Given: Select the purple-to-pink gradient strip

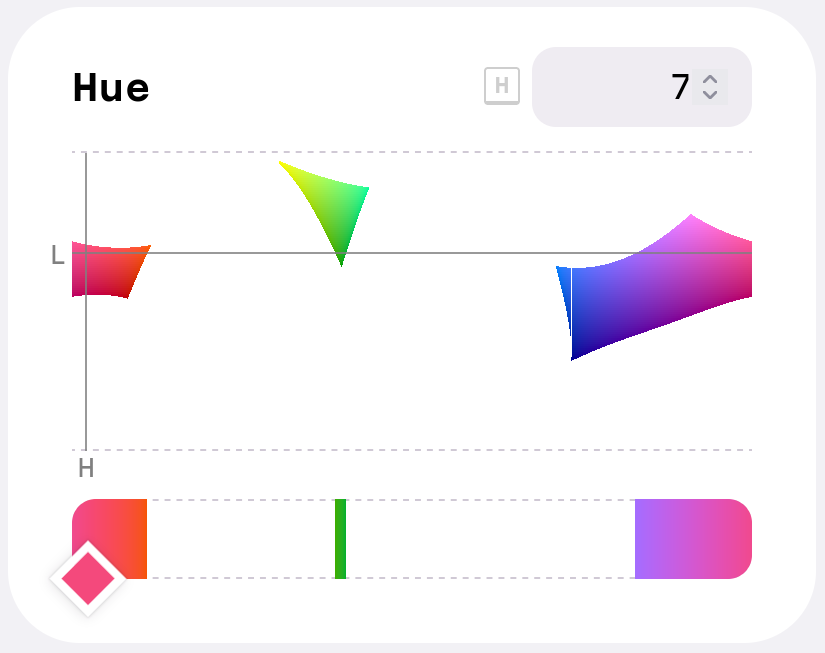Looking at the screenshot, I should [x=693, y=539].
